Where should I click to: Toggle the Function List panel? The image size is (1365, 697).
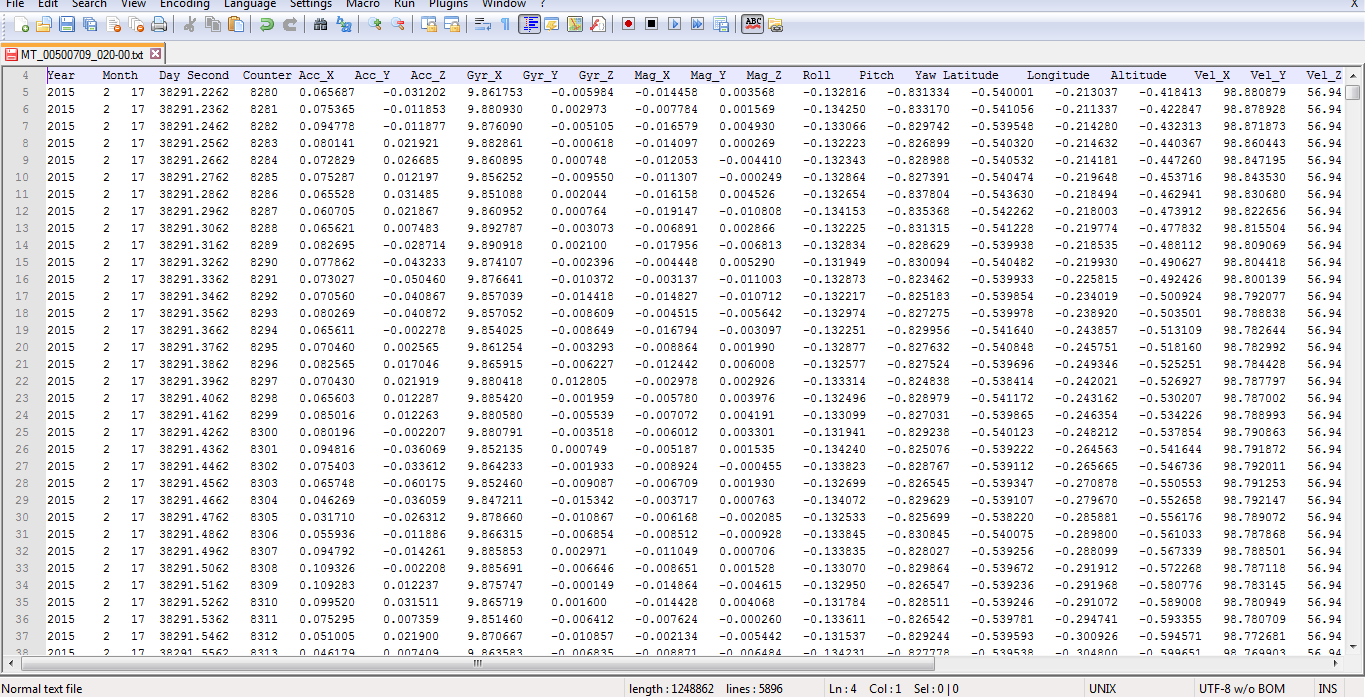pyautogui.click(x=597, y=24)
